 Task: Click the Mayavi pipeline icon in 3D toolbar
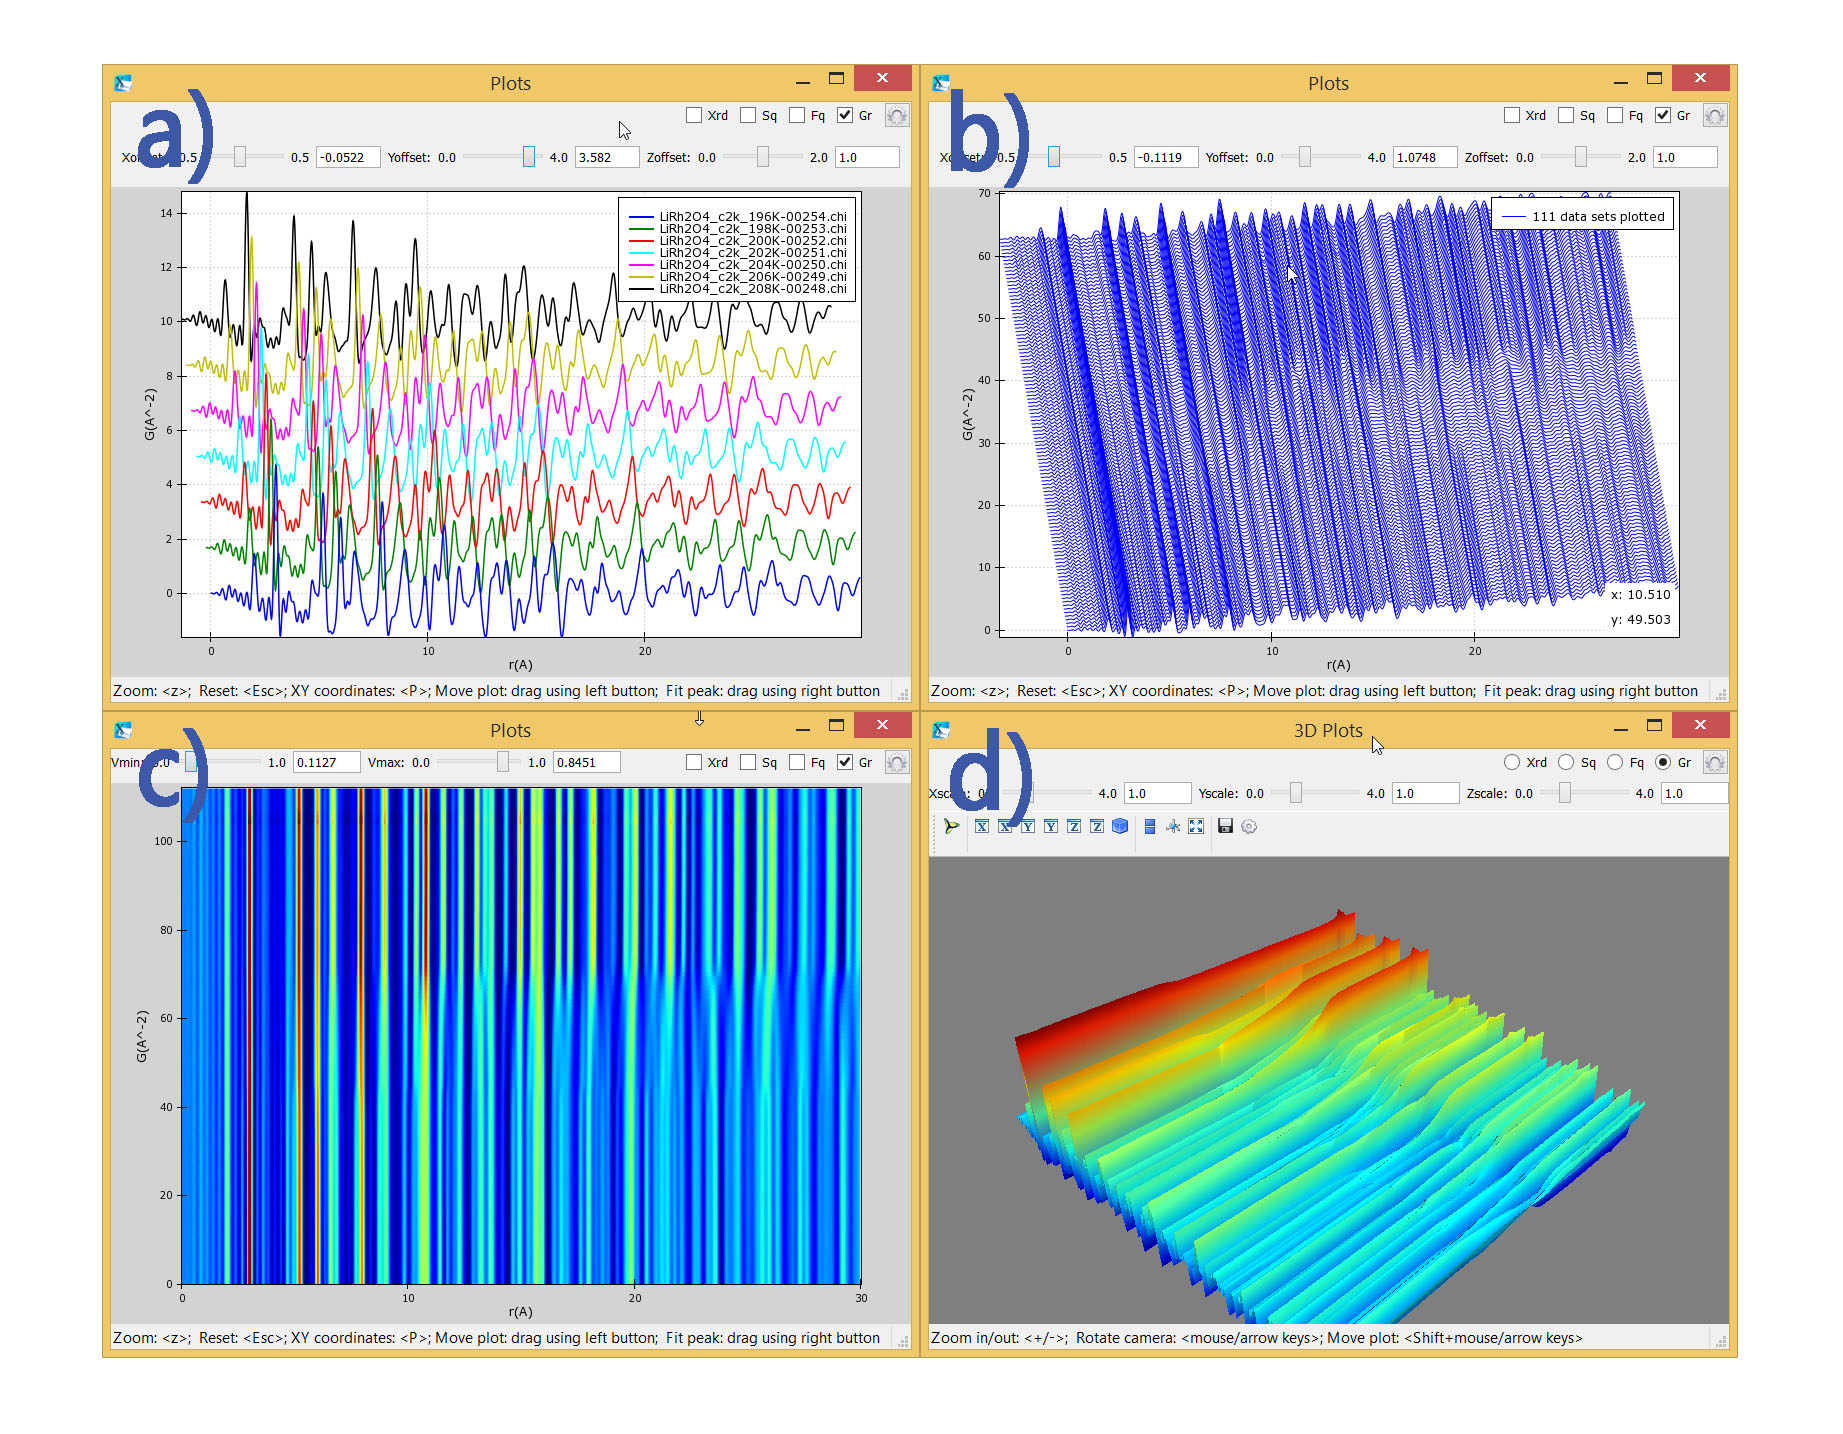(951, 826)
